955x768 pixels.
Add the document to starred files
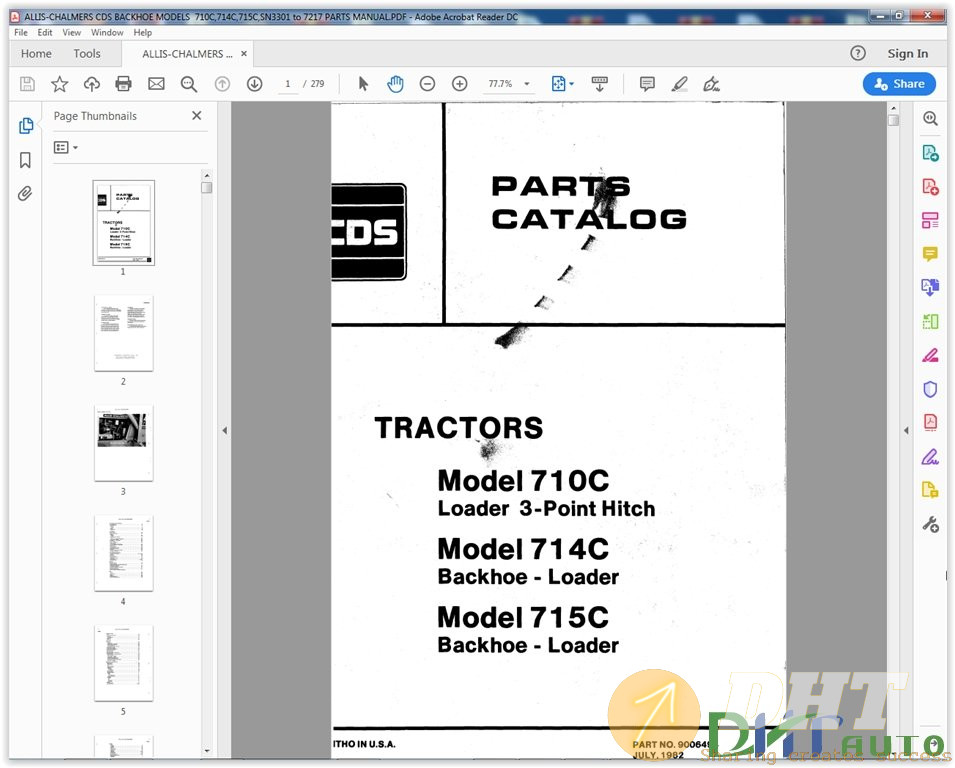tap(60, 84)
